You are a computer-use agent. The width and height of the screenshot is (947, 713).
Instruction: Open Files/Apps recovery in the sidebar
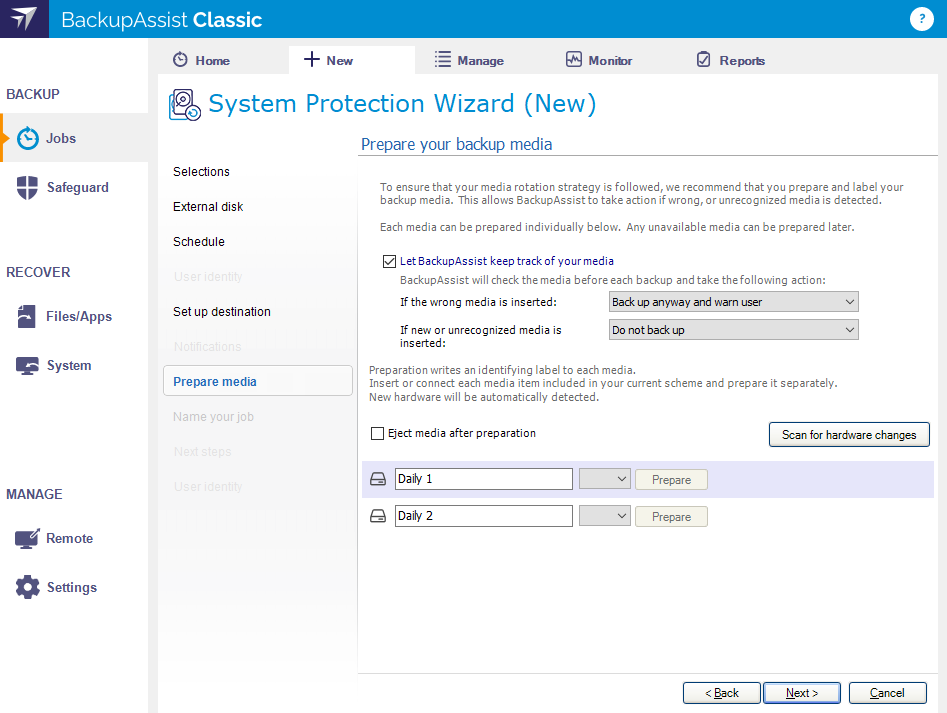click(74, 316)
